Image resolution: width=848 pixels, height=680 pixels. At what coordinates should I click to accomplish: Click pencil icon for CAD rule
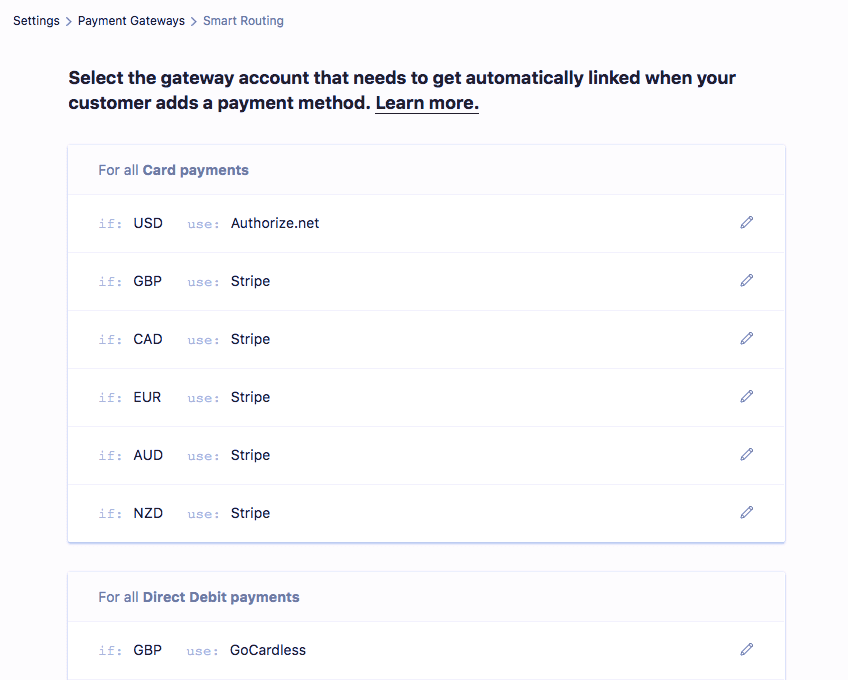pyautogui.click(x=746, y=338)
